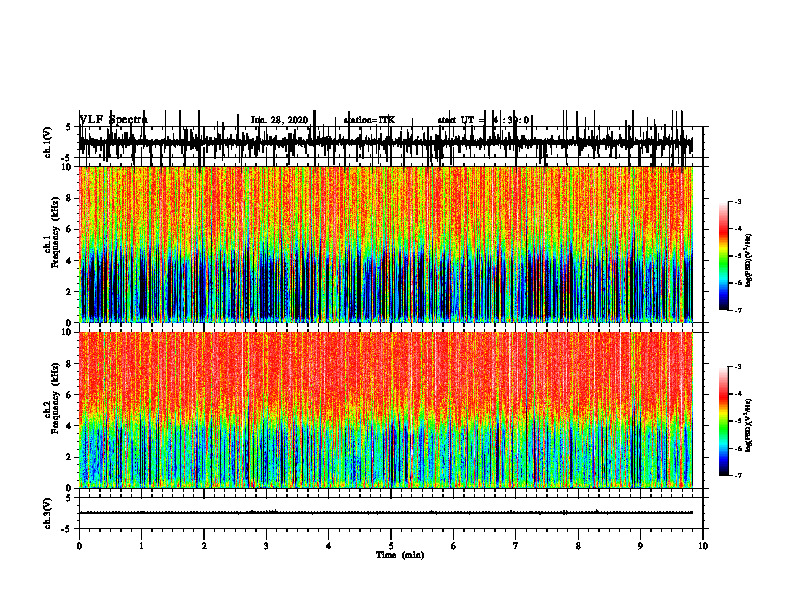Click the ch.1 frequency tick label '2'
The height and width of the screenshot is (612, 792).
[x=70, y=291]
